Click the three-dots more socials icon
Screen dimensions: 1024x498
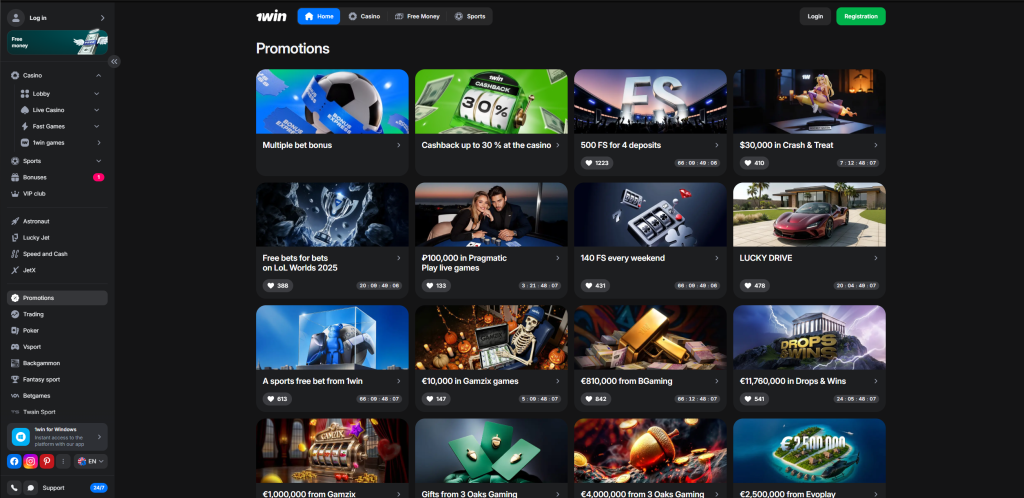pos(63,462)
